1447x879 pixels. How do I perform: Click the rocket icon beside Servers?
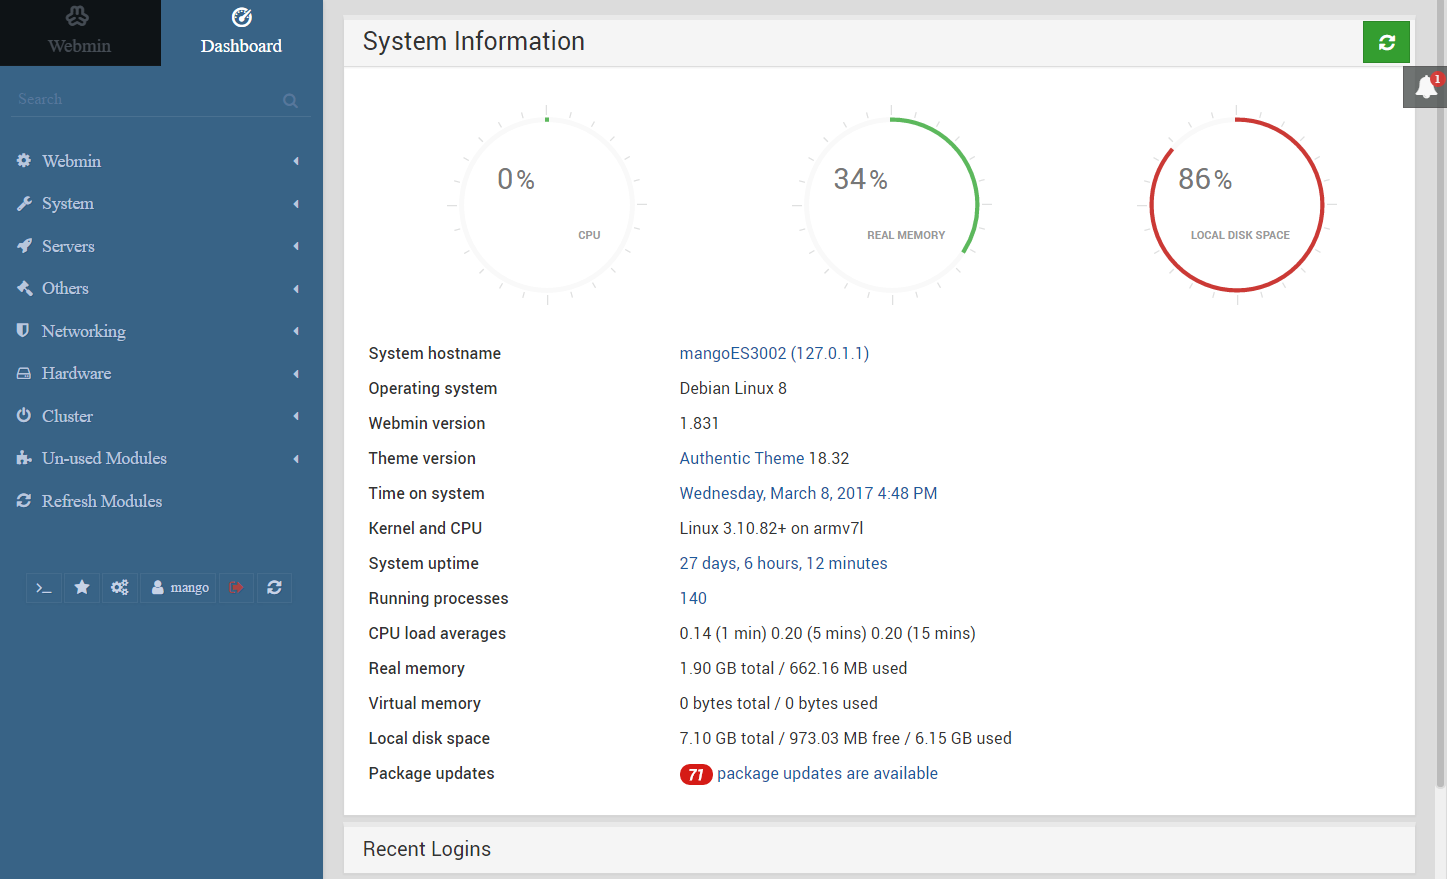(x=24, y=245)
